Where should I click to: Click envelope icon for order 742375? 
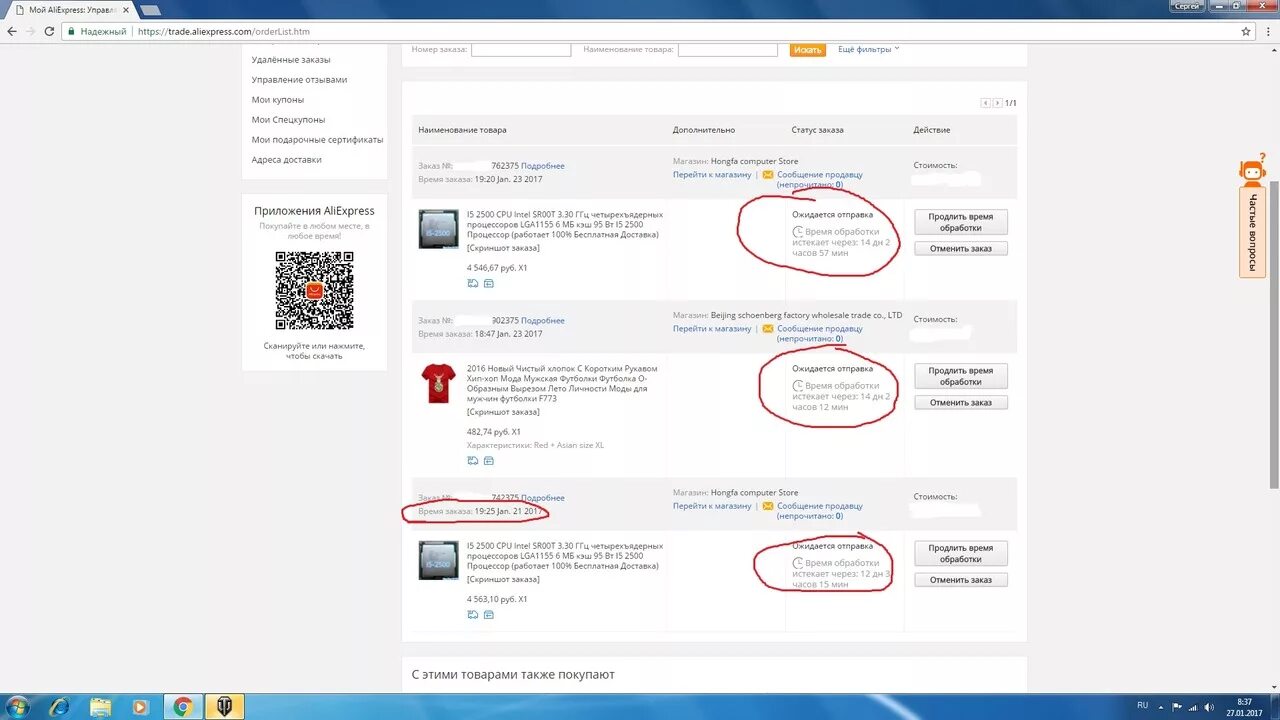(768, 506)
